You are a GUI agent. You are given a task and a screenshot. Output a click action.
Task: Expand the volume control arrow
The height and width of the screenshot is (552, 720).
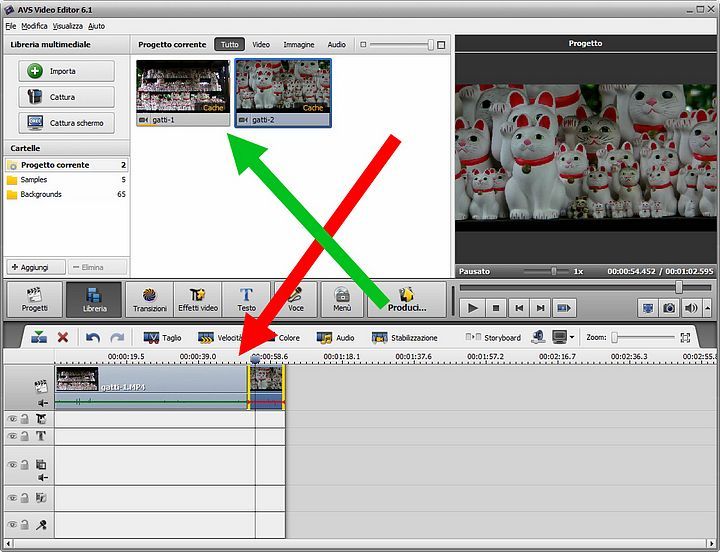(x=708, y=308)
